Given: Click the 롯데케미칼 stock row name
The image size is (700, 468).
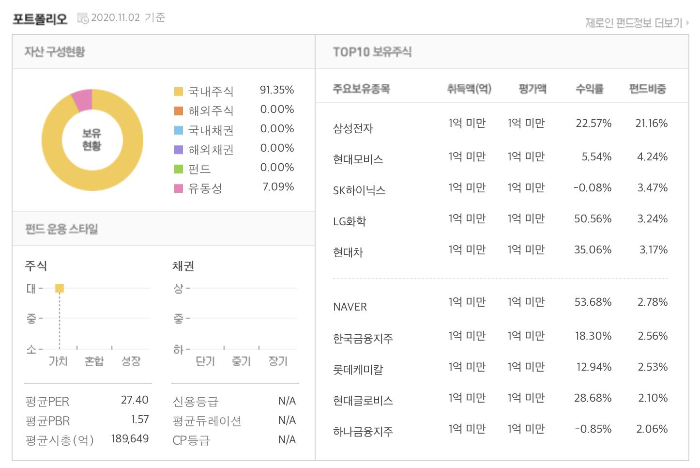Looking at the screenshot, I should tap(358, 370).
